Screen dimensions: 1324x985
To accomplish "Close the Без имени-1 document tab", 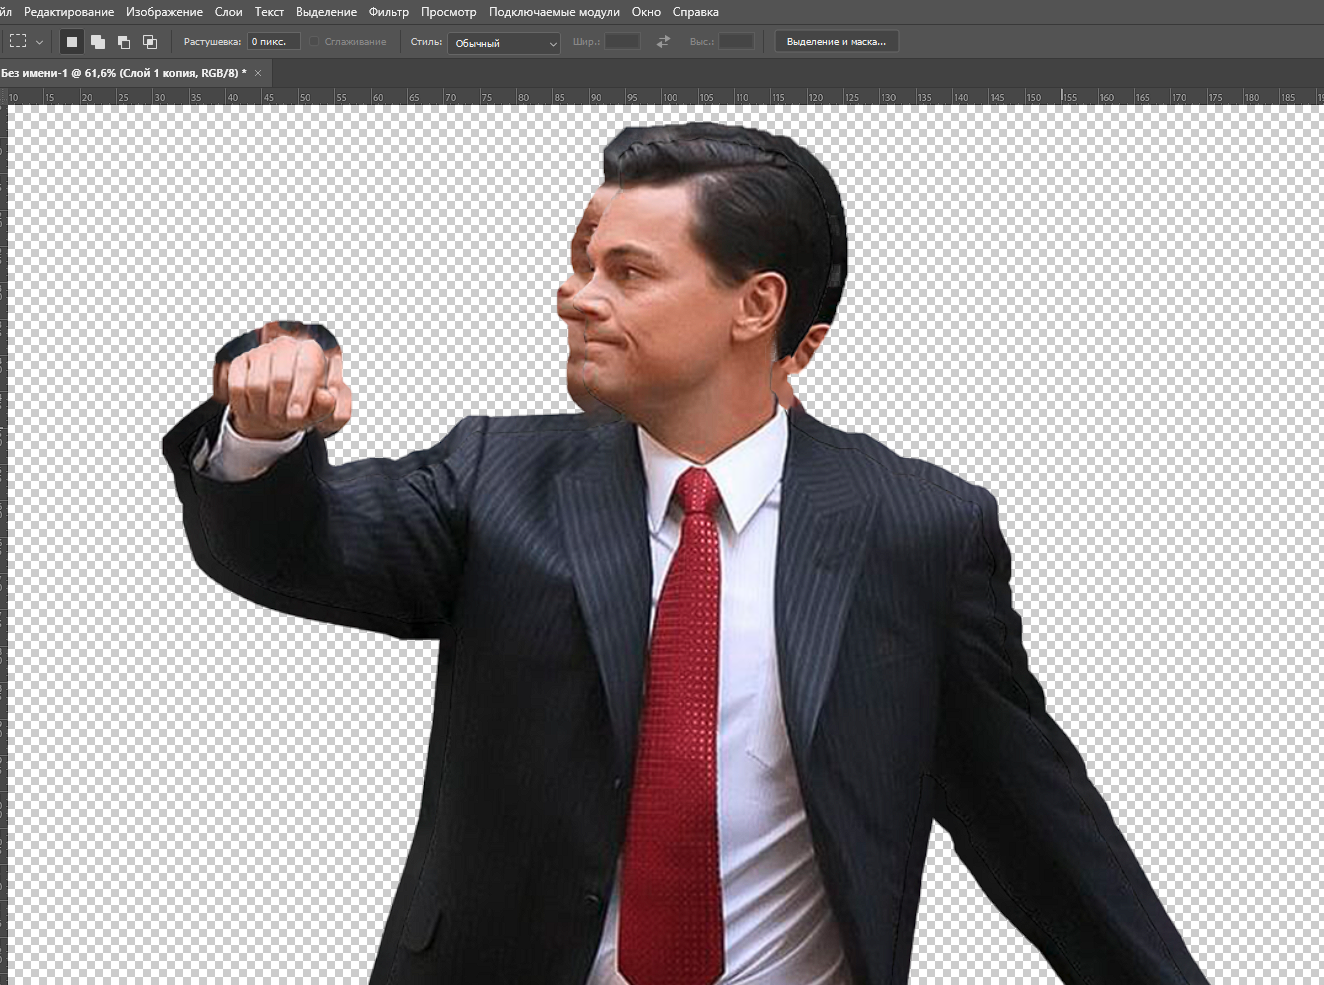I will click(258, 73).
